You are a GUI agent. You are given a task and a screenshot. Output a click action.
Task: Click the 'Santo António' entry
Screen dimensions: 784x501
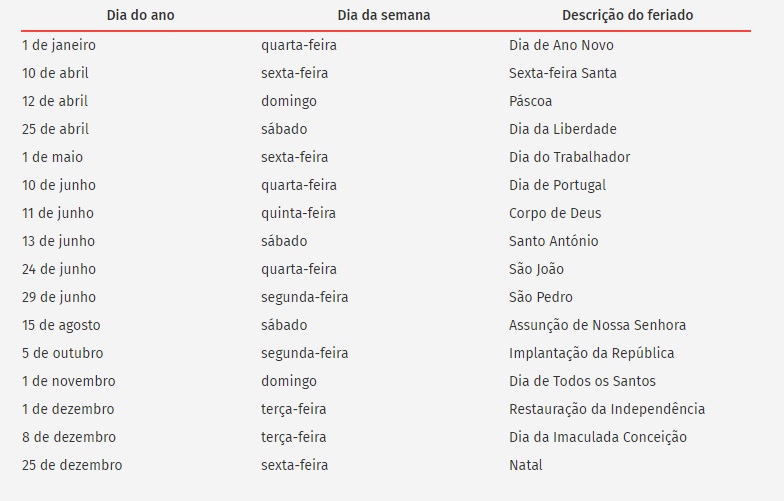click(x=554, y=241)
